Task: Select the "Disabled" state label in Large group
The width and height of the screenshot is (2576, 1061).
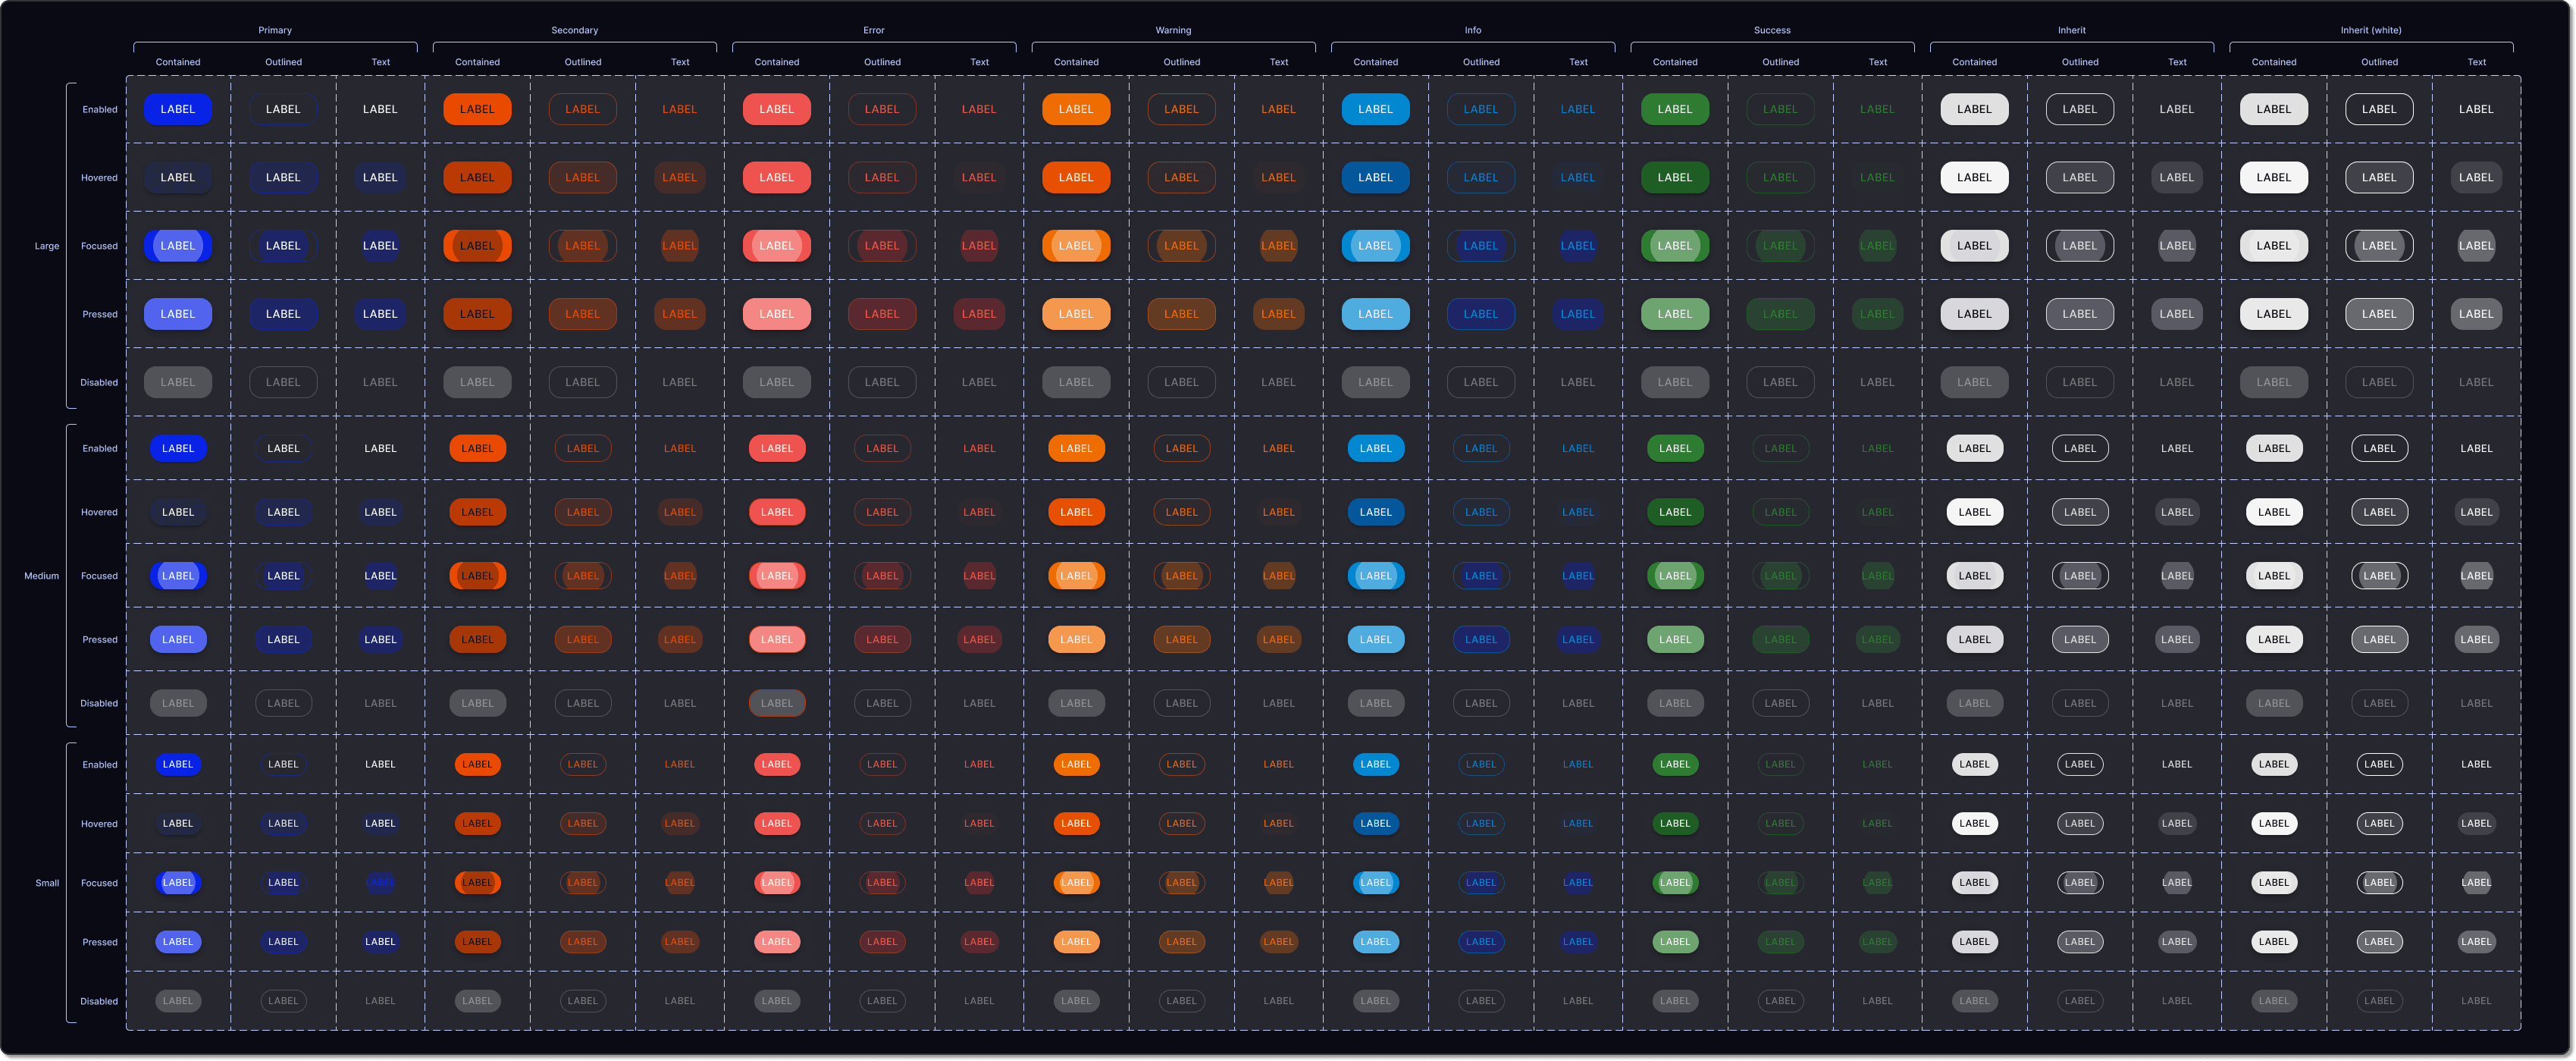Action: [x=99, y=382]
